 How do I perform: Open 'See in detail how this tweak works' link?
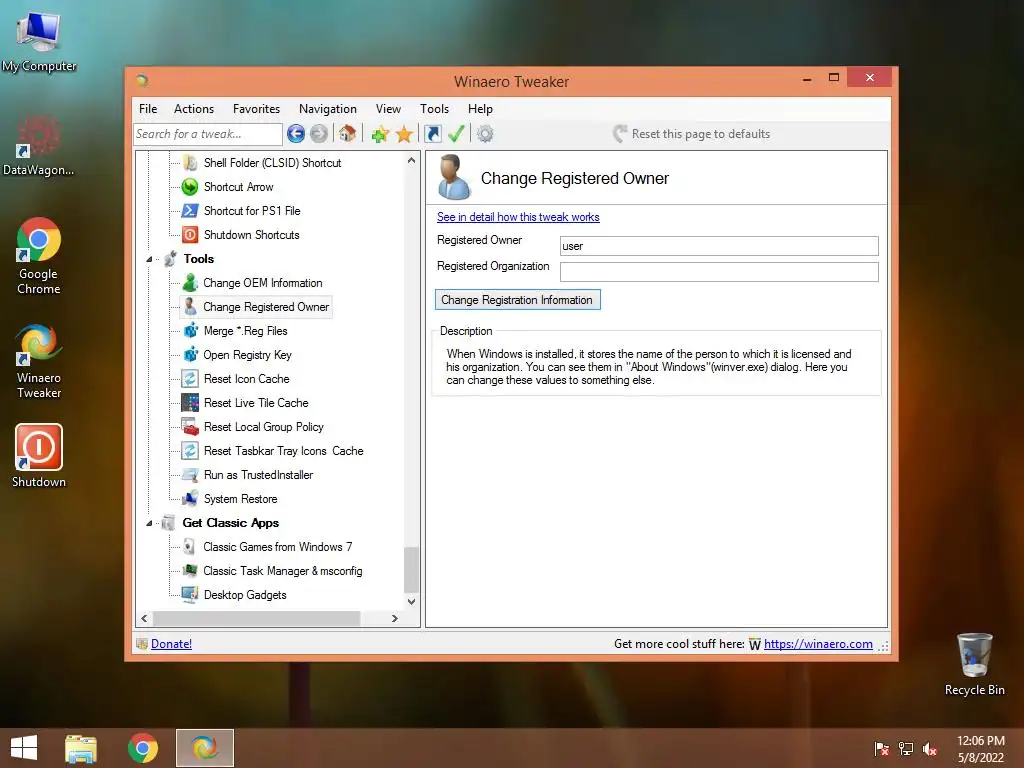tap(518, 217)
